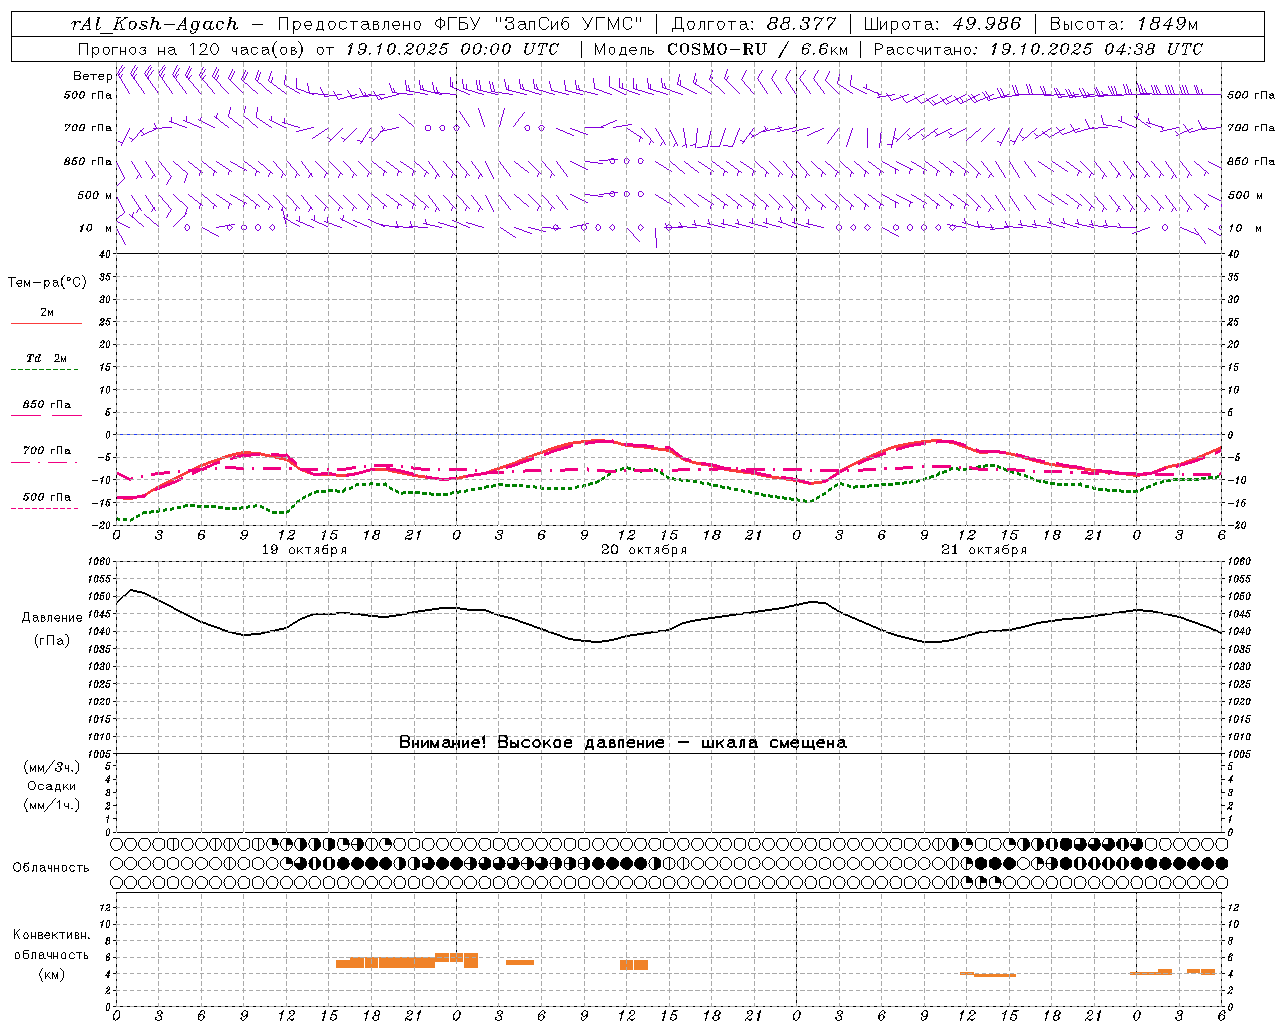Click the 850 гПа temperature legend entry
1280x1024 pixels.
pyautogui.click(x=46, y=405)
